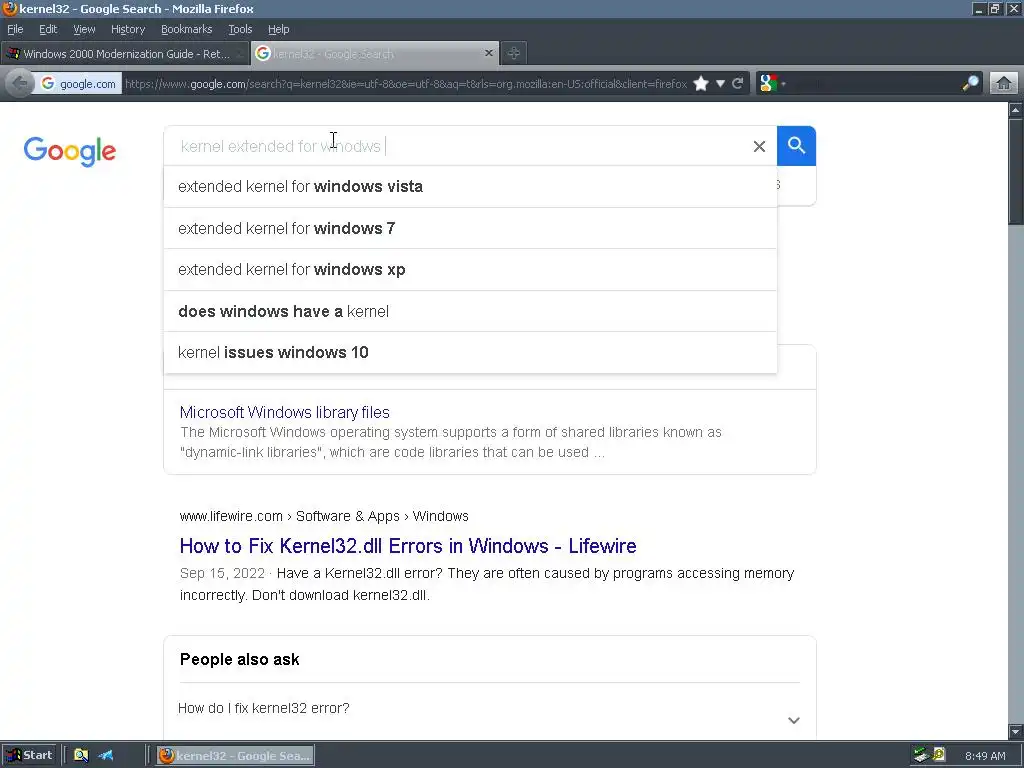Open the Bookmarks menu
This screenshot has width=1024, height=768.
[x=186, y=29]
